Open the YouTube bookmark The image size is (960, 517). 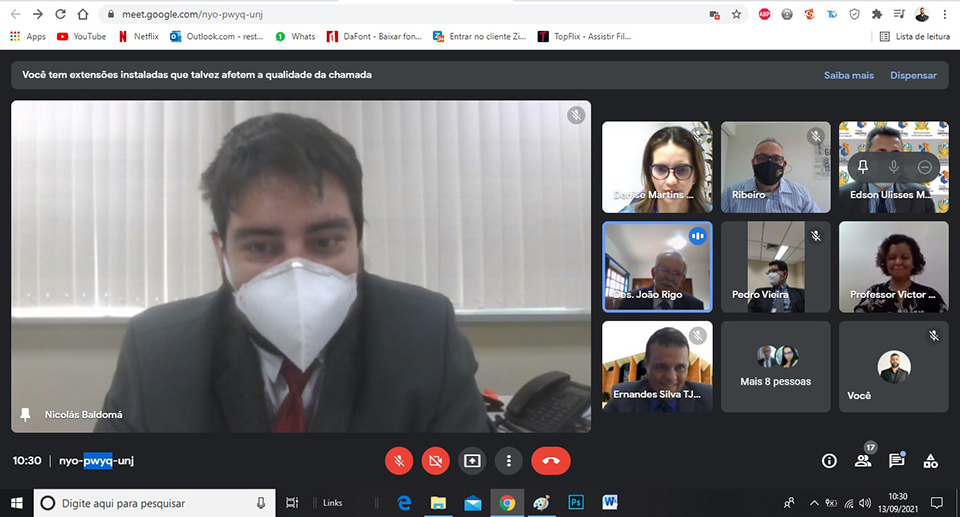(82, 36)
